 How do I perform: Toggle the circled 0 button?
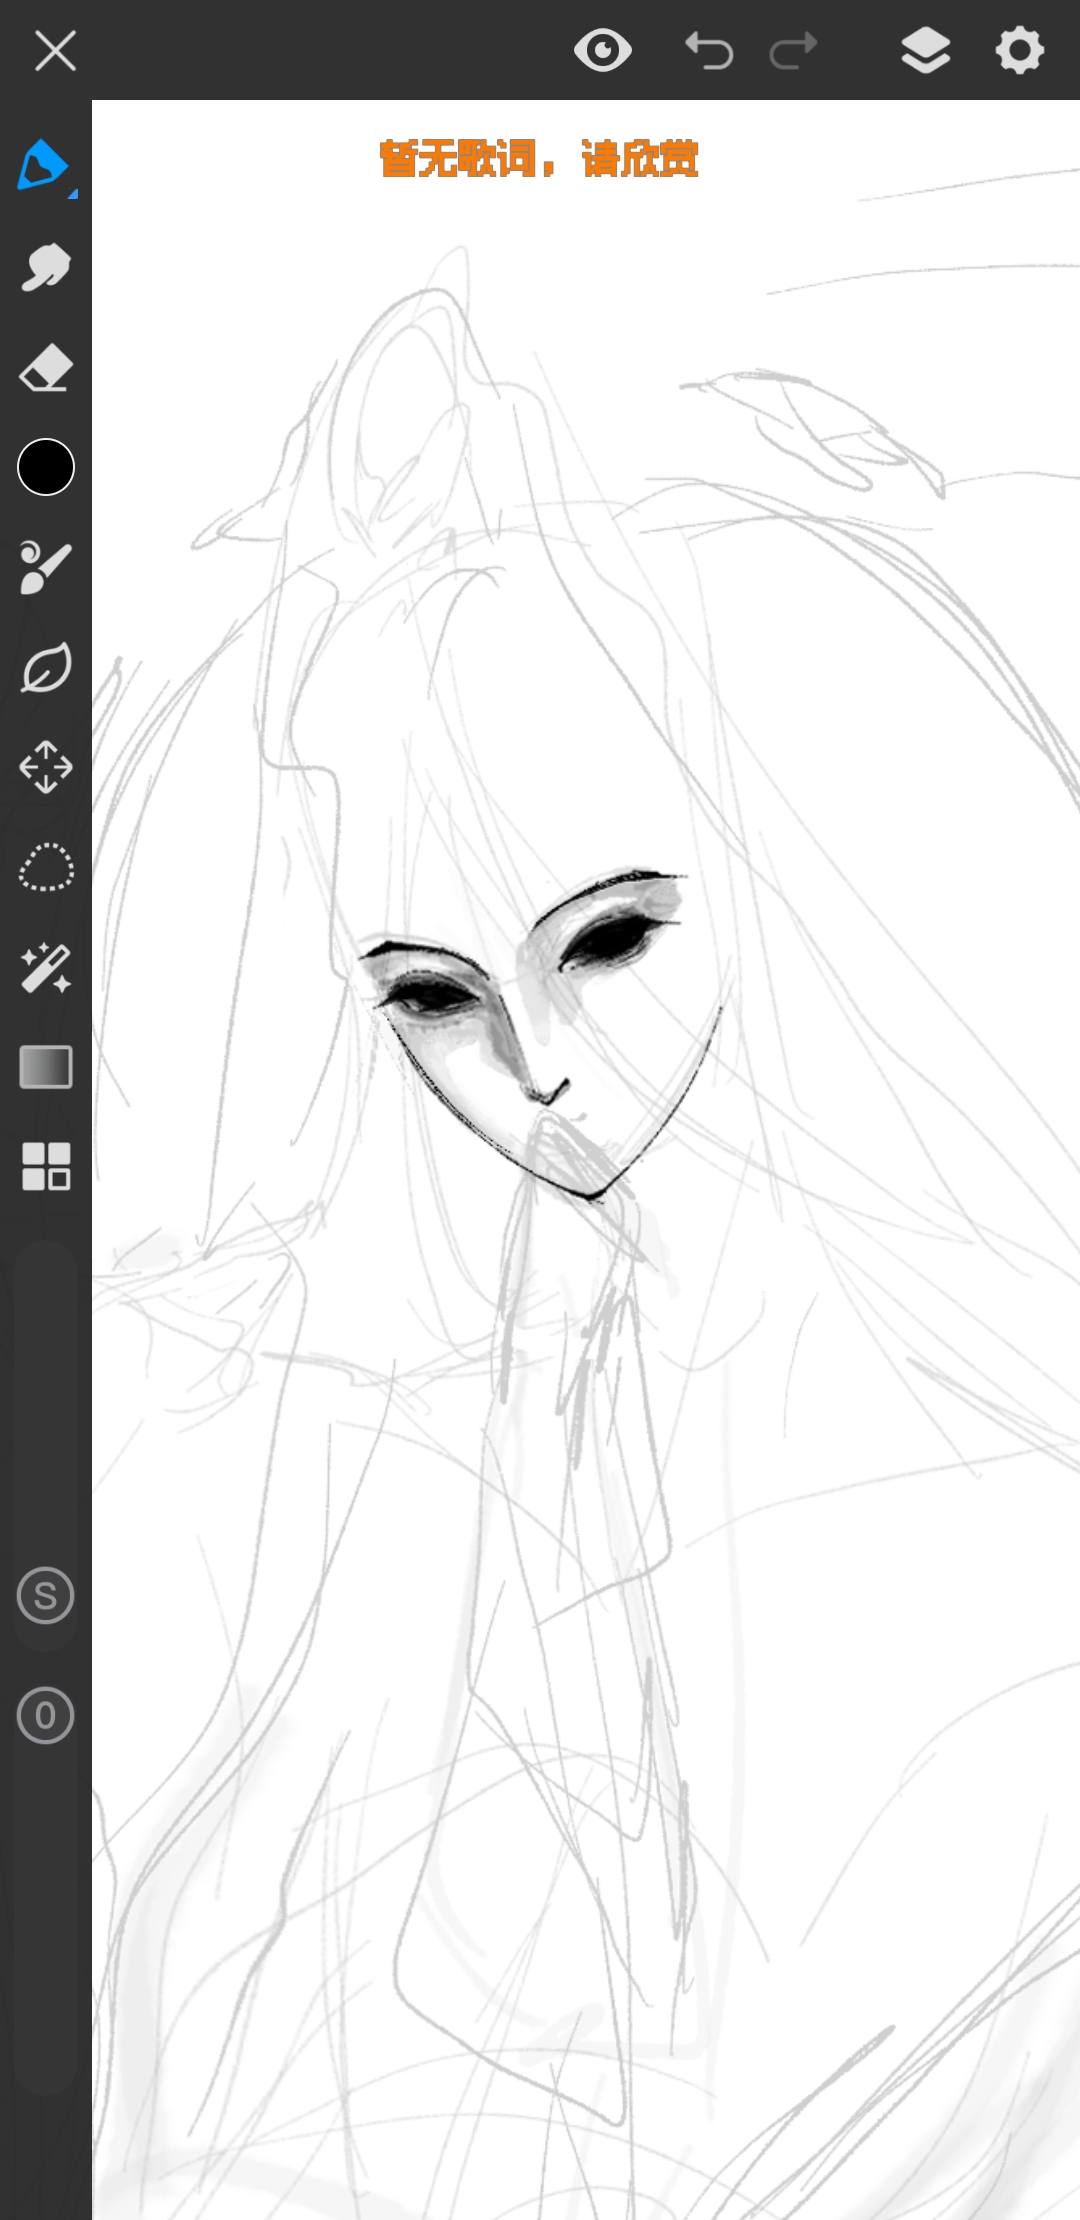[46, 1715]
